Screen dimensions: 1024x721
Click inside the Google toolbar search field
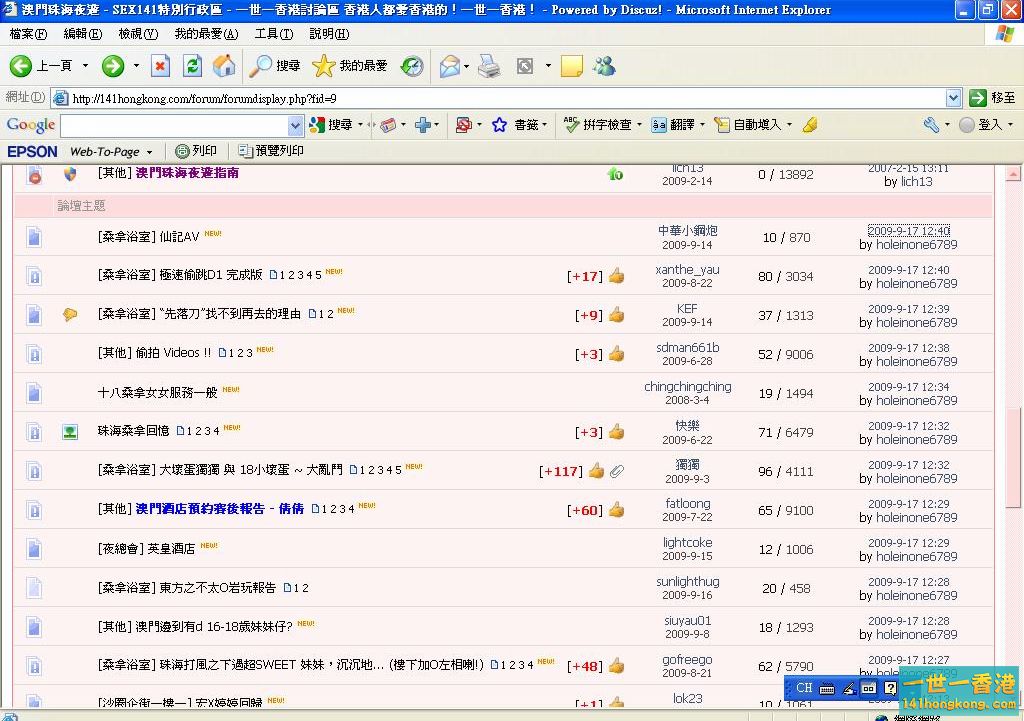pos(174,125)
